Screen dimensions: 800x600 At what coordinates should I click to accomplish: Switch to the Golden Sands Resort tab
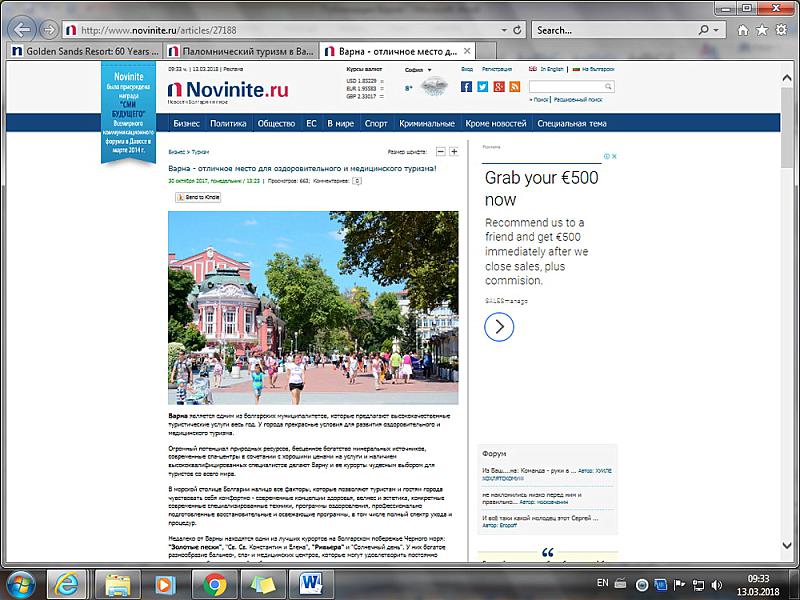[83, 50]
